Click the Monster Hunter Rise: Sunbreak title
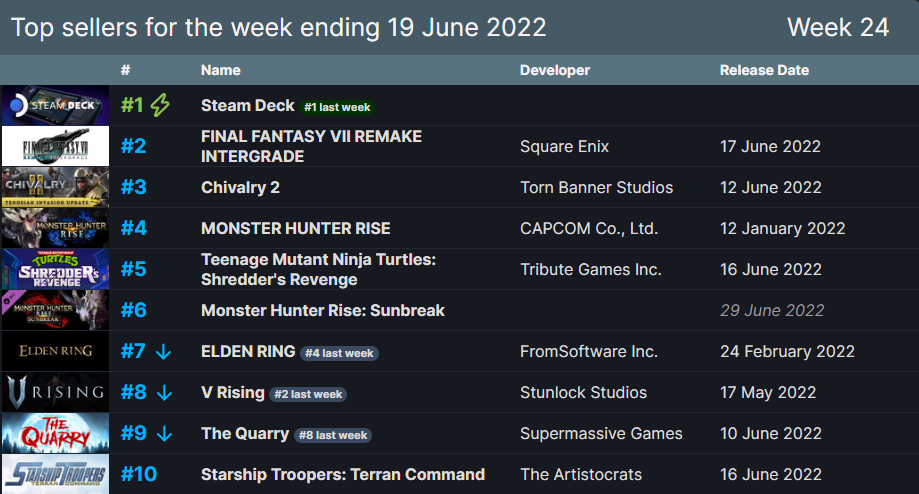The image size is (919, 494). [x=323, y=311]
